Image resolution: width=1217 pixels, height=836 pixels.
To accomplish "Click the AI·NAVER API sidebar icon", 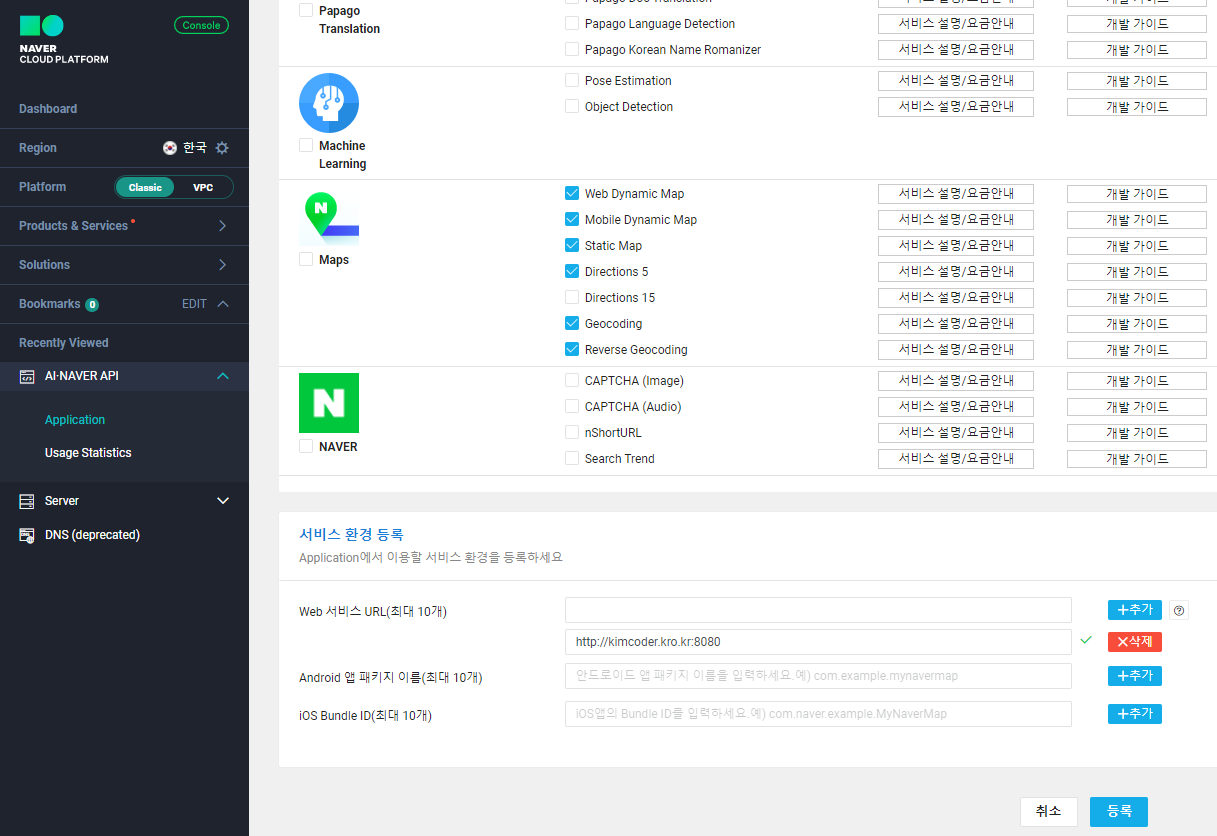I will point(27,376).
